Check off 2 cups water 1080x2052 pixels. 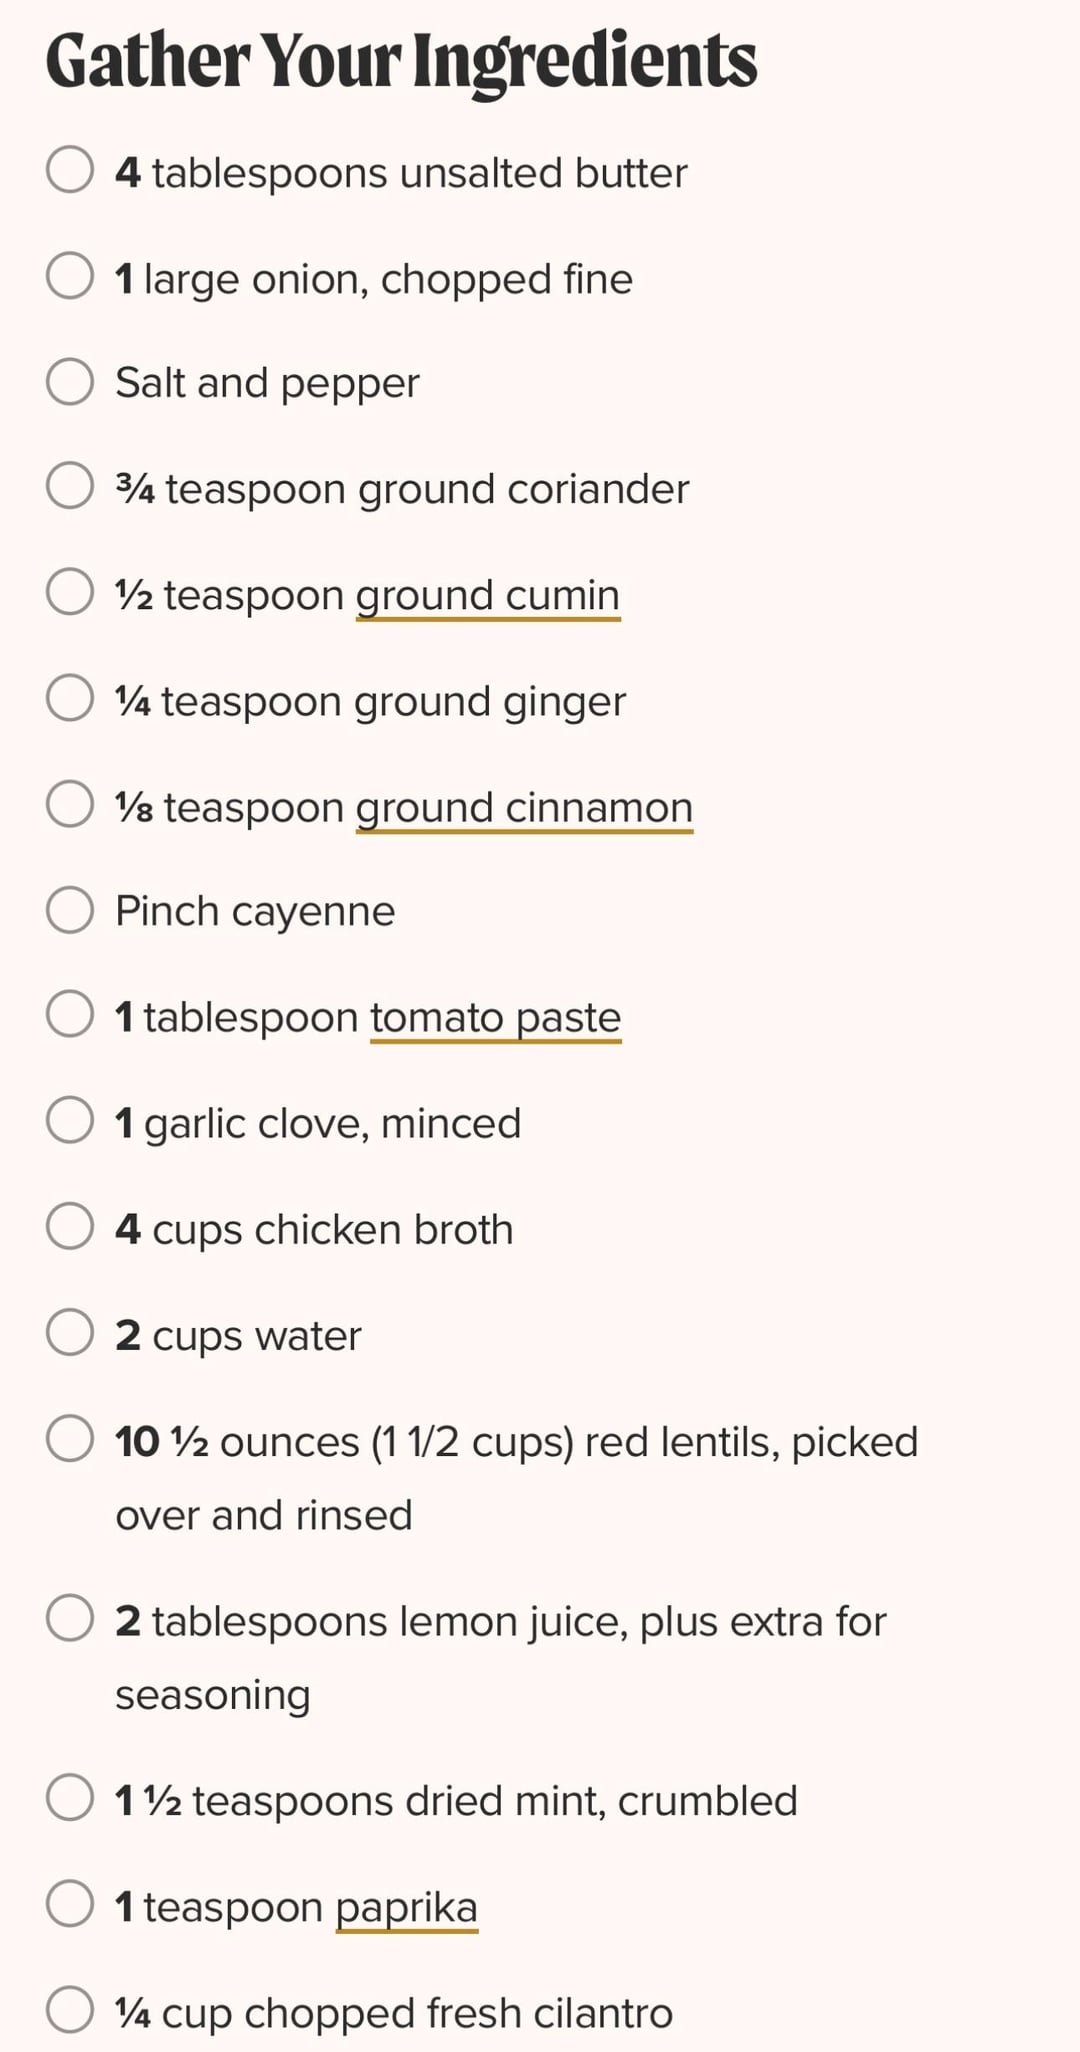70,1333
